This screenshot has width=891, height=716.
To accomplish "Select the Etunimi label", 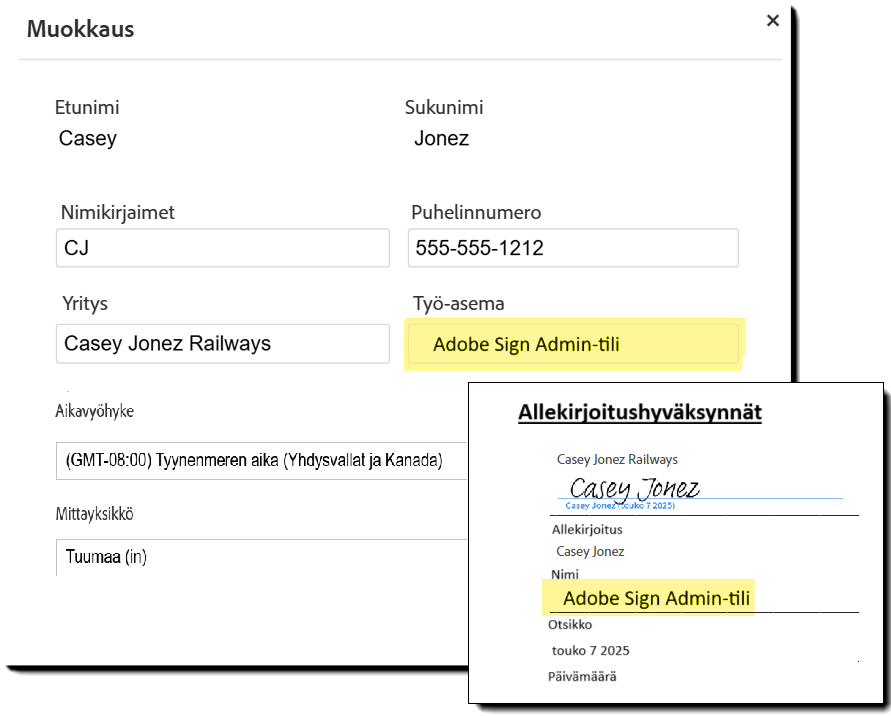I will [x=87, y=107].
